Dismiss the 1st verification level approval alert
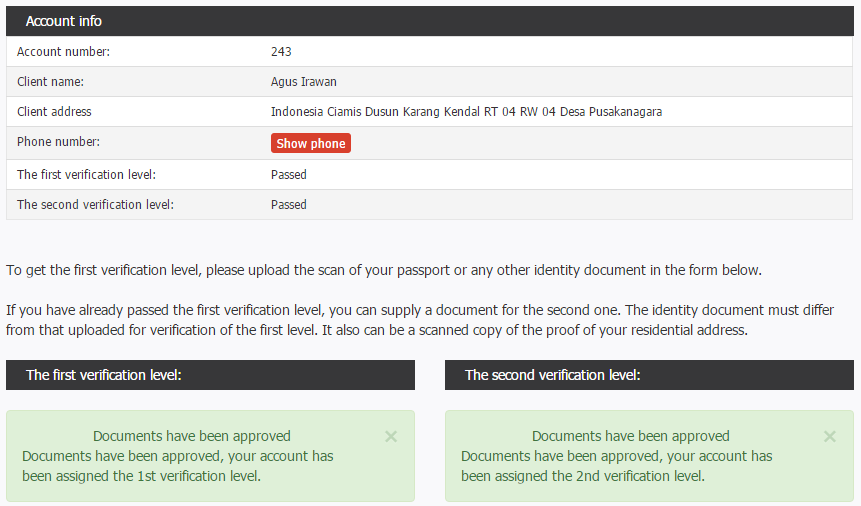Screen dimensions: 861x506 [x=391, y=437]
